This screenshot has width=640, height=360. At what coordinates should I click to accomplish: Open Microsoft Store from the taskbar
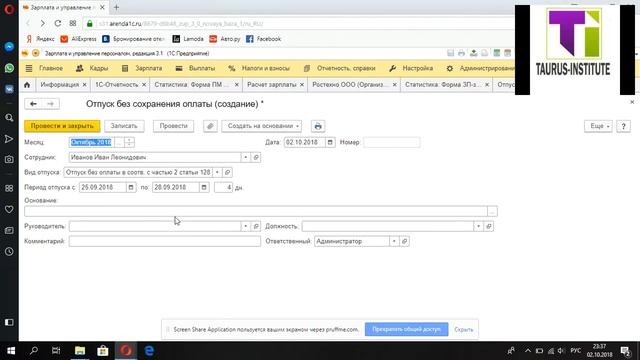click(x=103, y=351)
